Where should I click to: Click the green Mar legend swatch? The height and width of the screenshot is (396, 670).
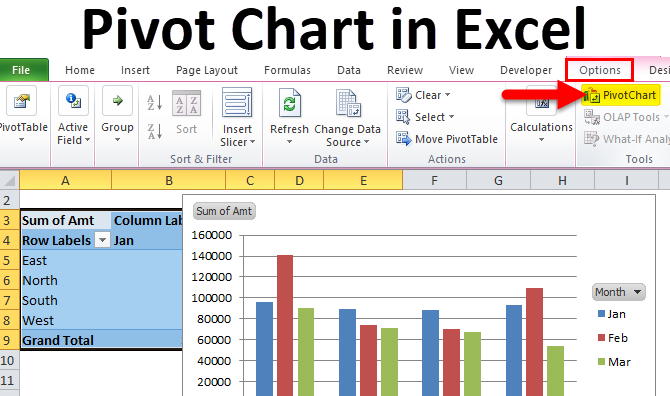pos(601,362)
